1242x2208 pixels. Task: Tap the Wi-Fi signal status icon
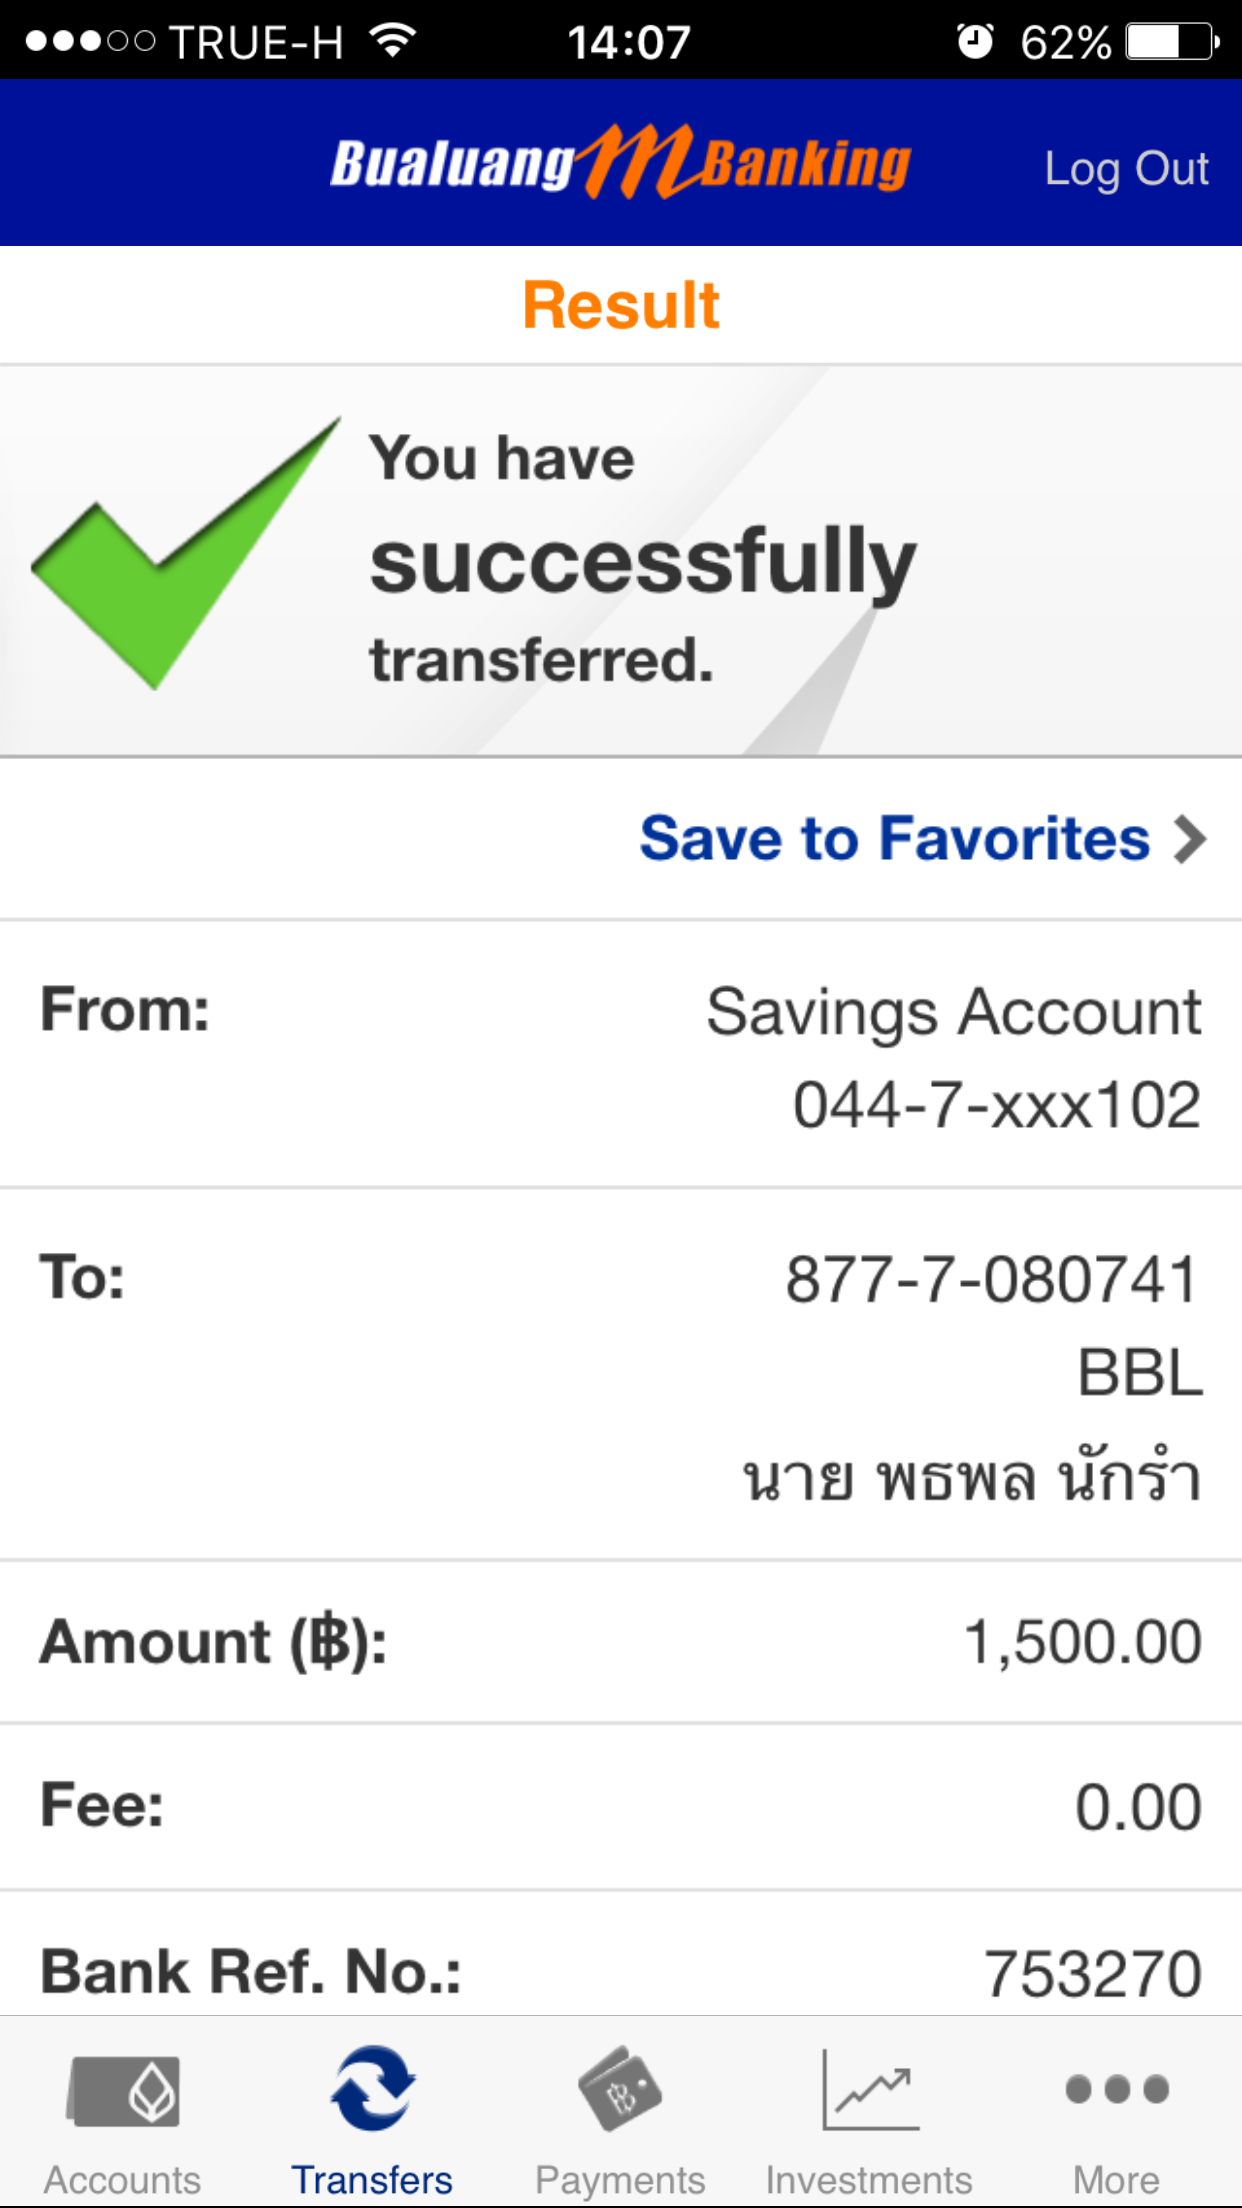click(x=392, y=42)
